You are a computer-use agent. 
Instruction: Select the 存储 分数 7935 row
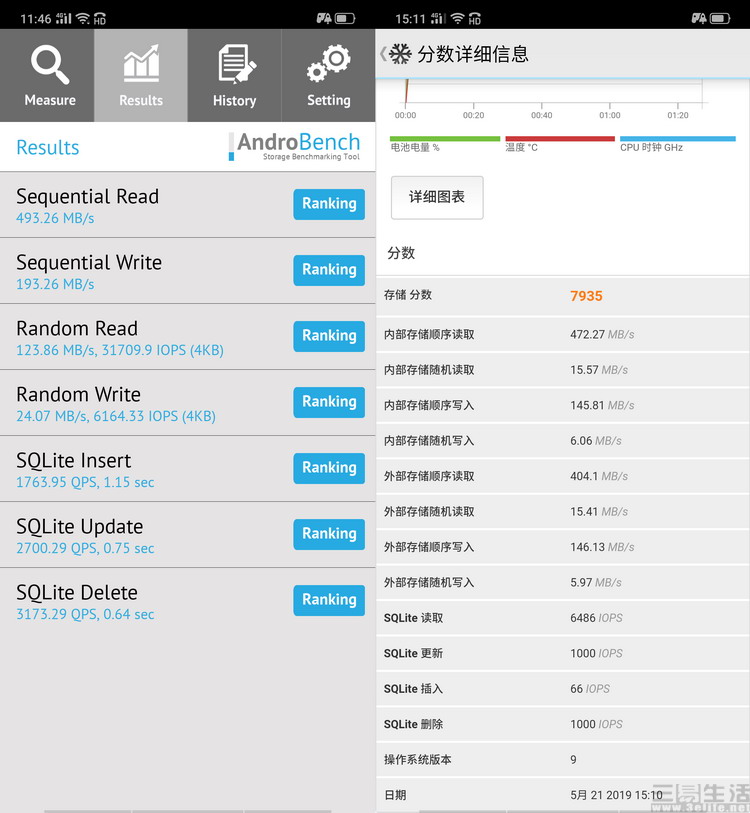[x=562, y=296]
